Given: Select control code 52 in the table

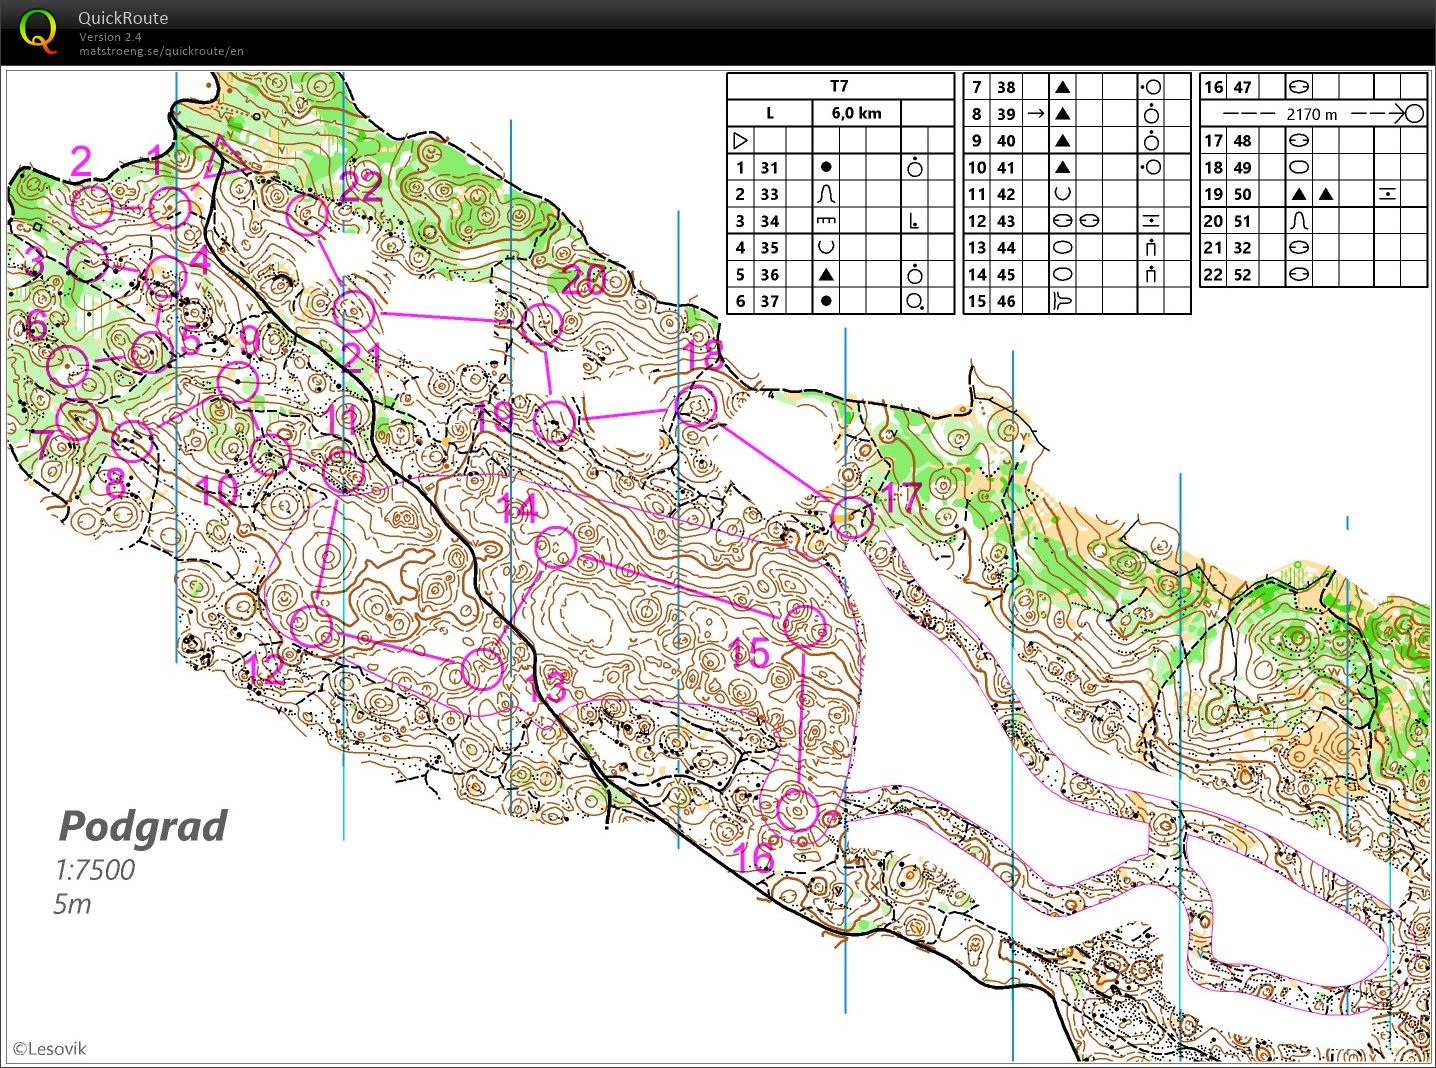Looking at the screenshot, I should [1242, 274].
